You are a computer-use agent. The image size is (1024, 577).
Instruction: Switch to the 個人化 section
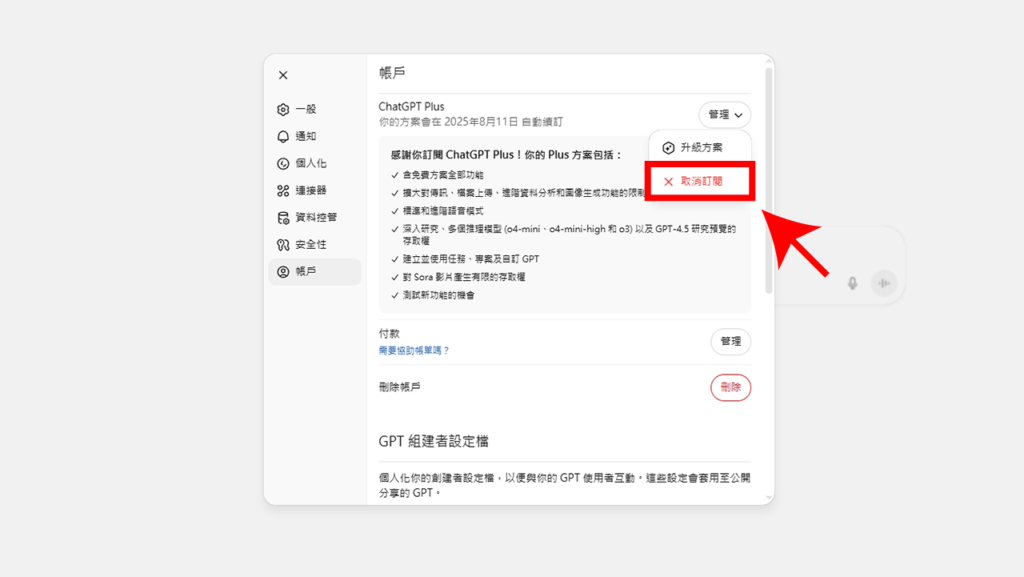[x=314, y=163]
